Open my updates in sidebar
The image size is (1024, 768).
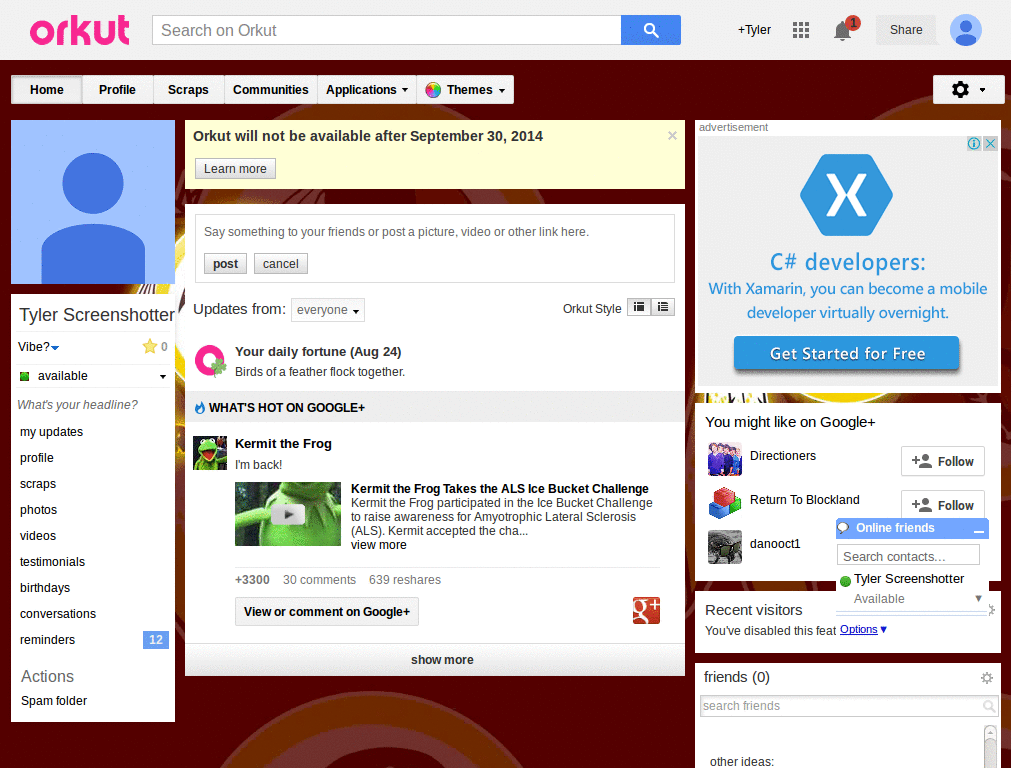click(x=52, y=432)
